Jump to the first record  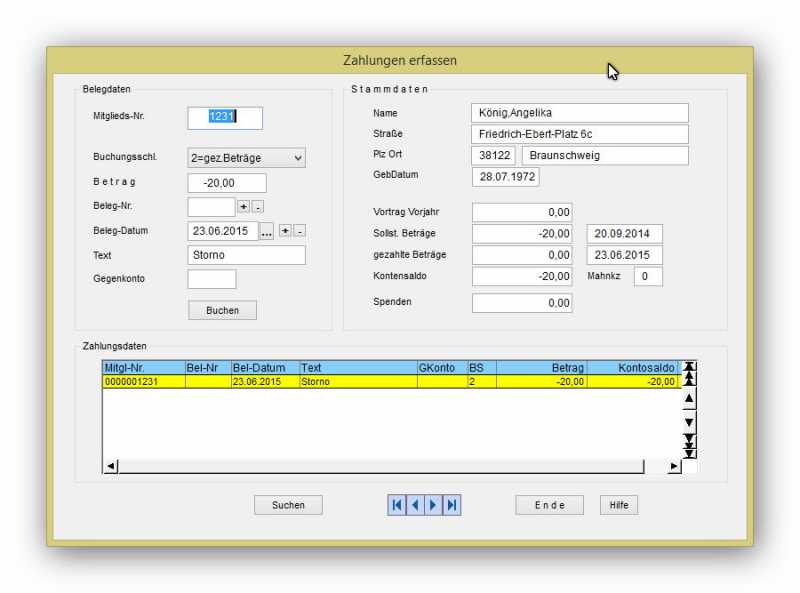397,505
